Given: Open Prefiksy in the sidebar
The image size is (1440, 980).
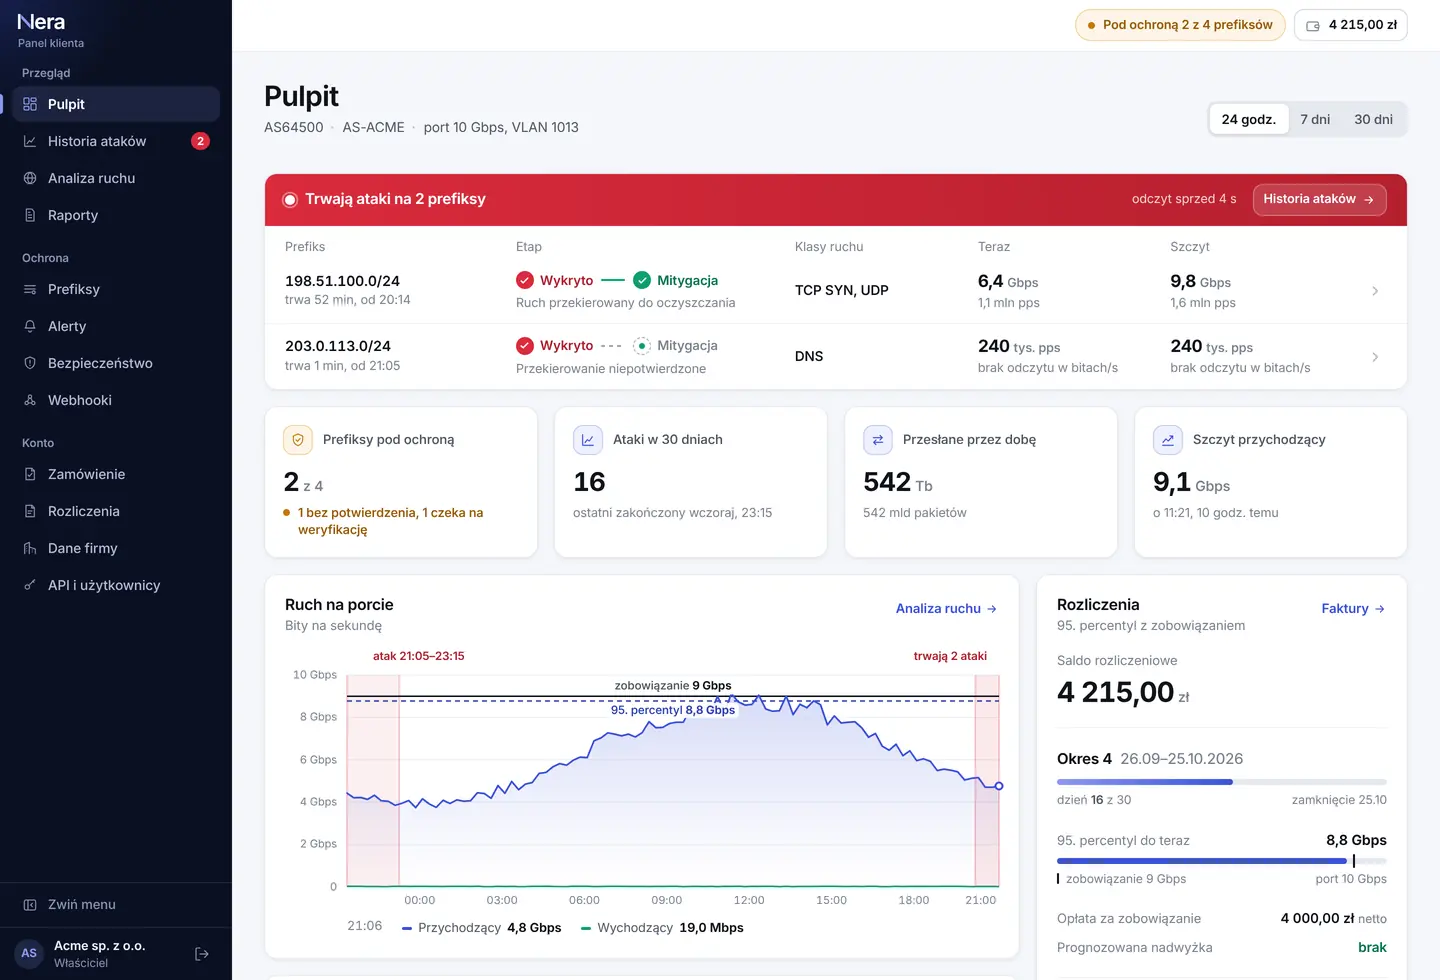Looking at the screenshot, I should tap(116, 289).
